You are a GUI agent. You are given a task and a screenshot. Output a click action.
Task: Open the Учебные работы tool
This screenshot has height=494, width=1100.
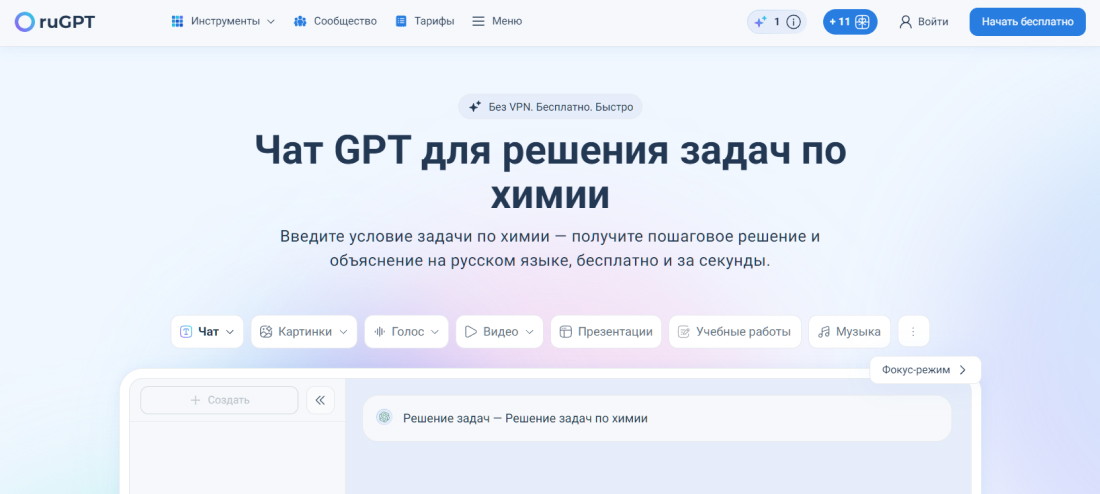point(734,332)
